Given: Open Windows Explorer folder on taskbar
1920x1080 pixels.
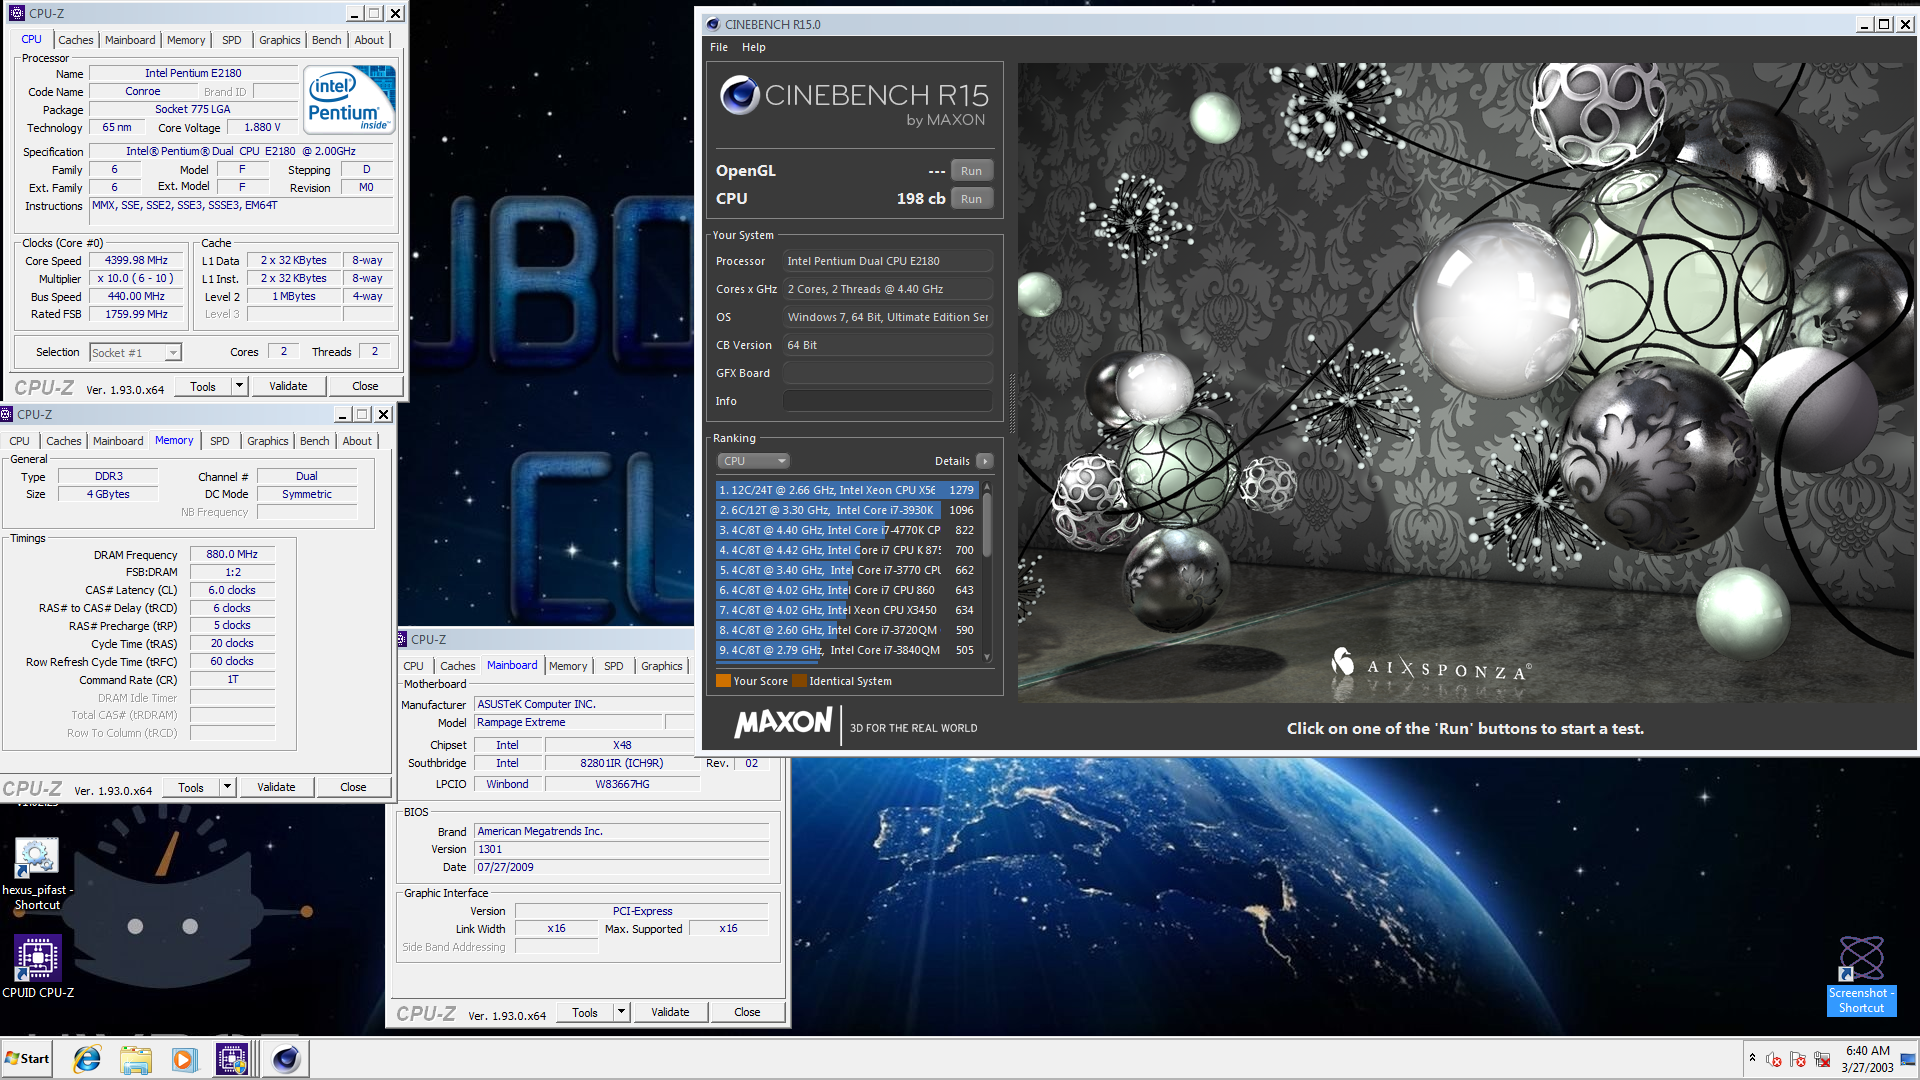Looking at the screenshot, I should [135, 1059].
